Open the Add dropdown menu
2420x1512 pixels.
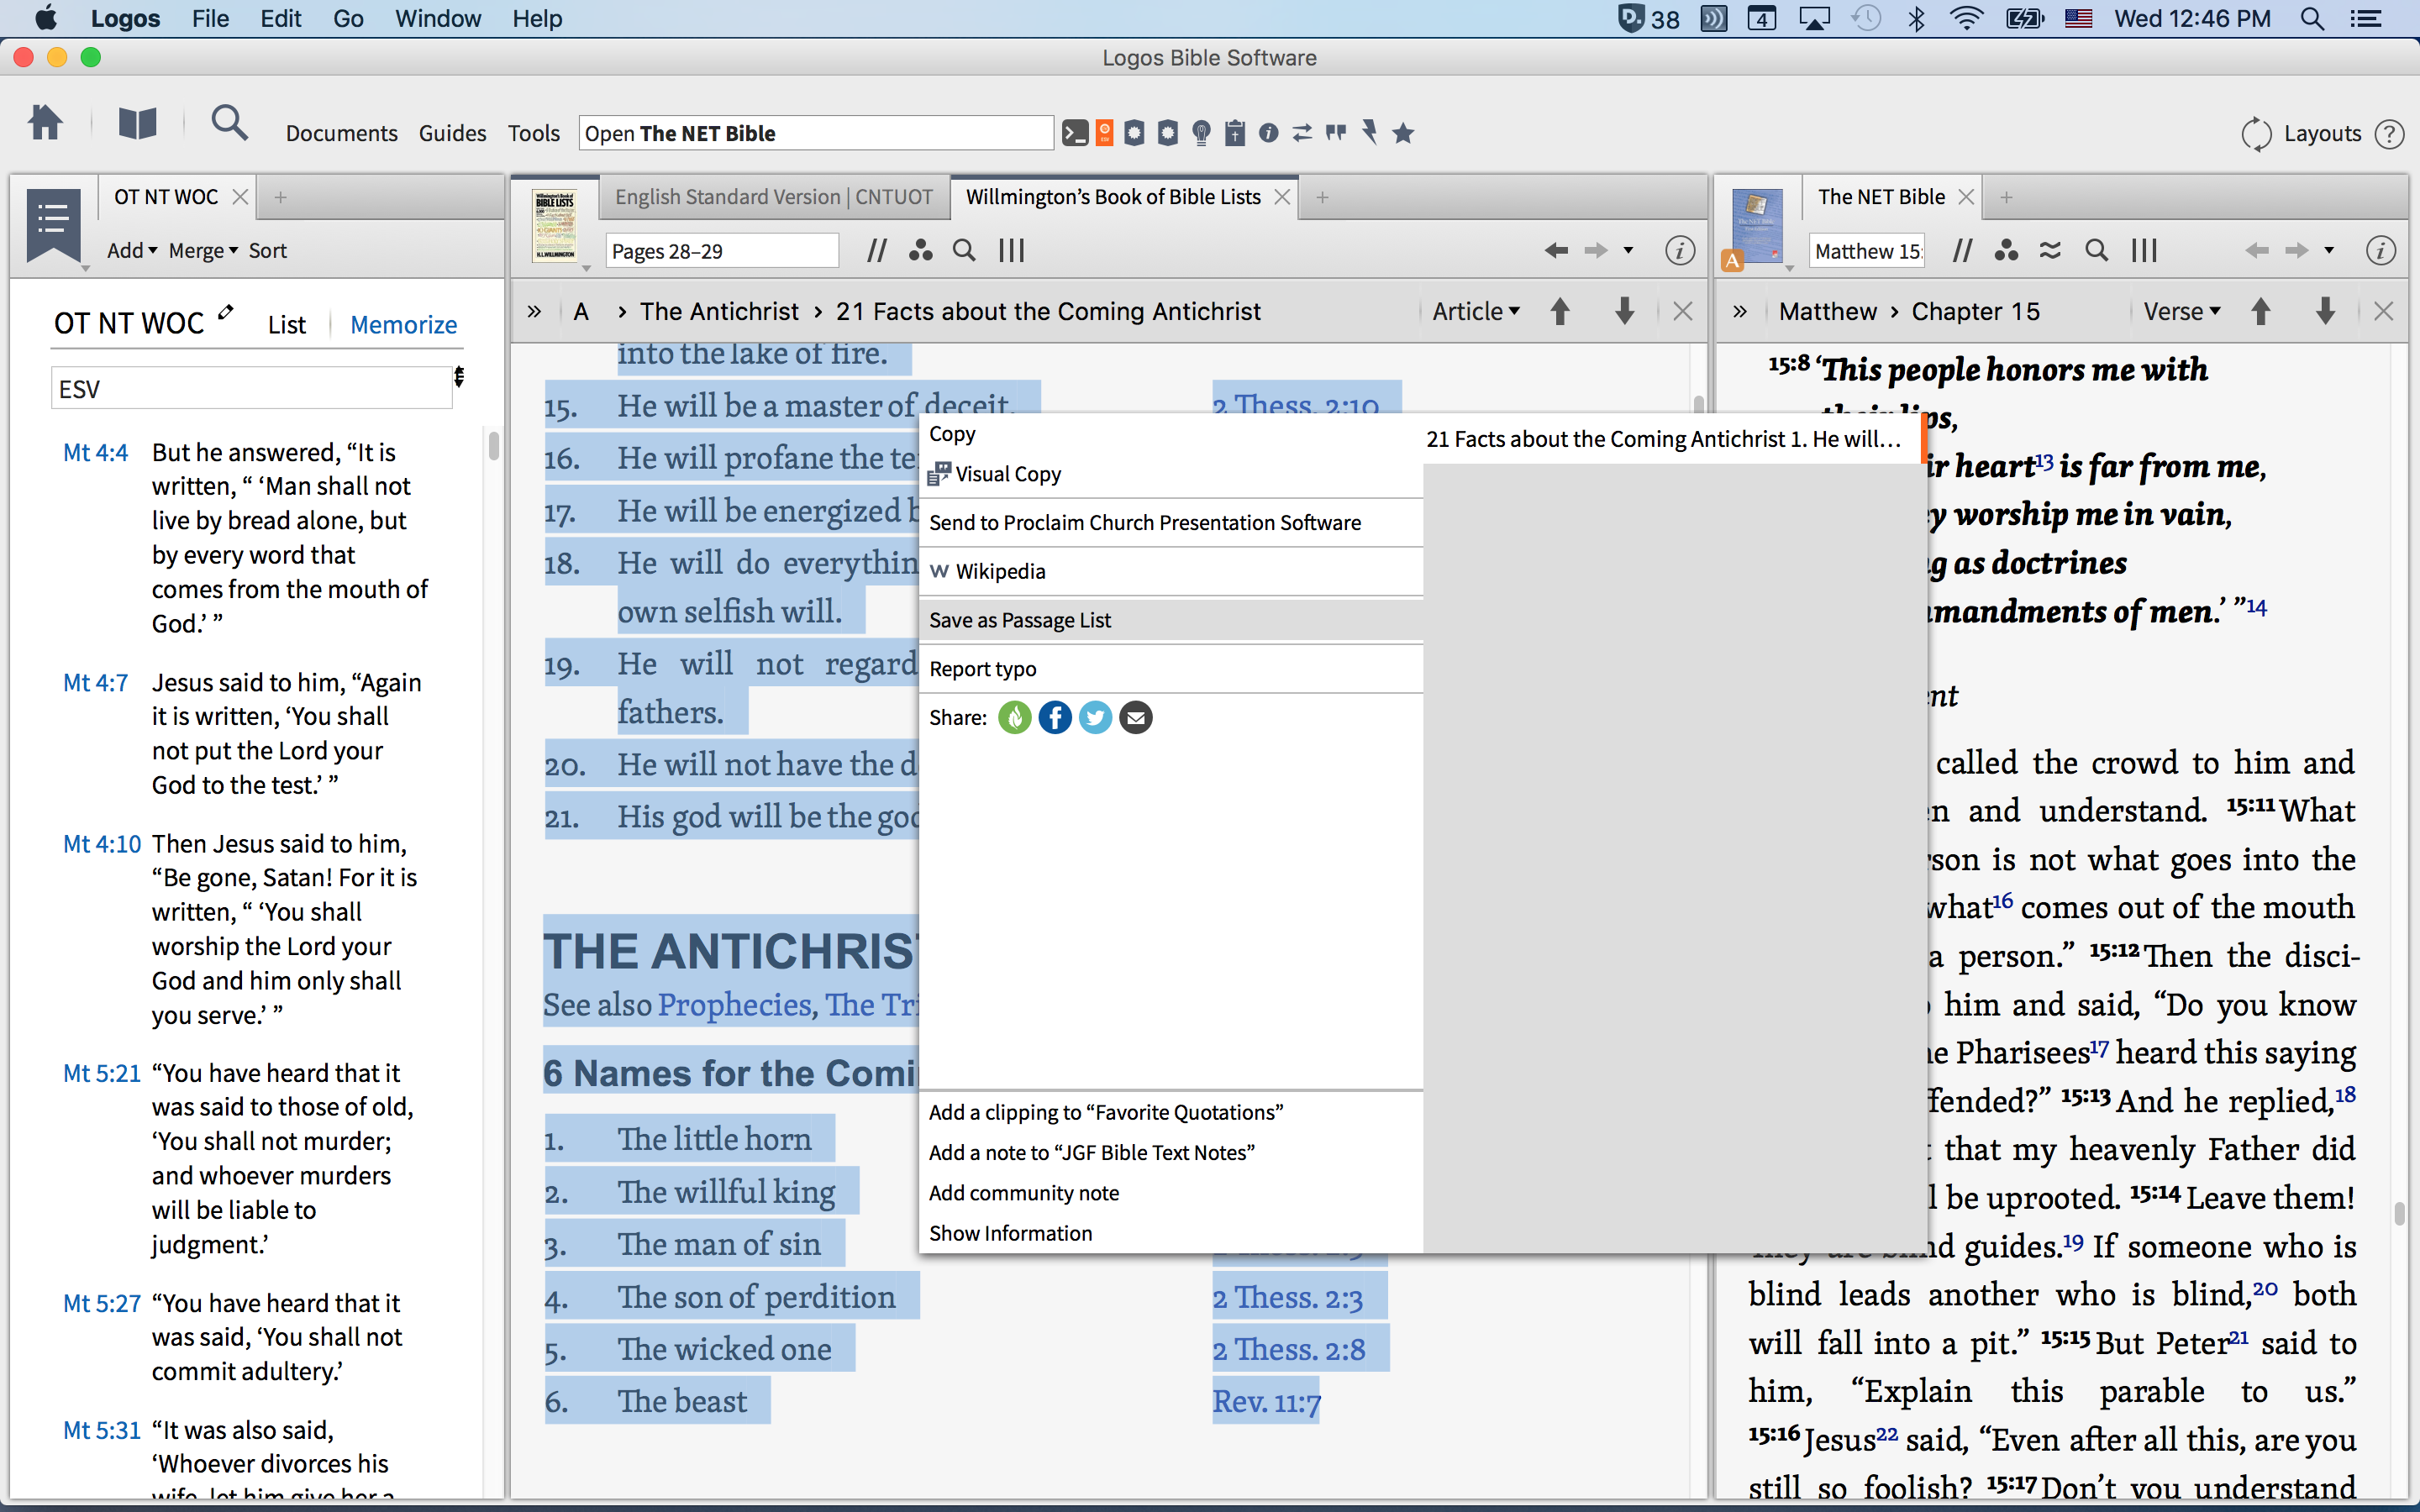(x=132, y=251)
